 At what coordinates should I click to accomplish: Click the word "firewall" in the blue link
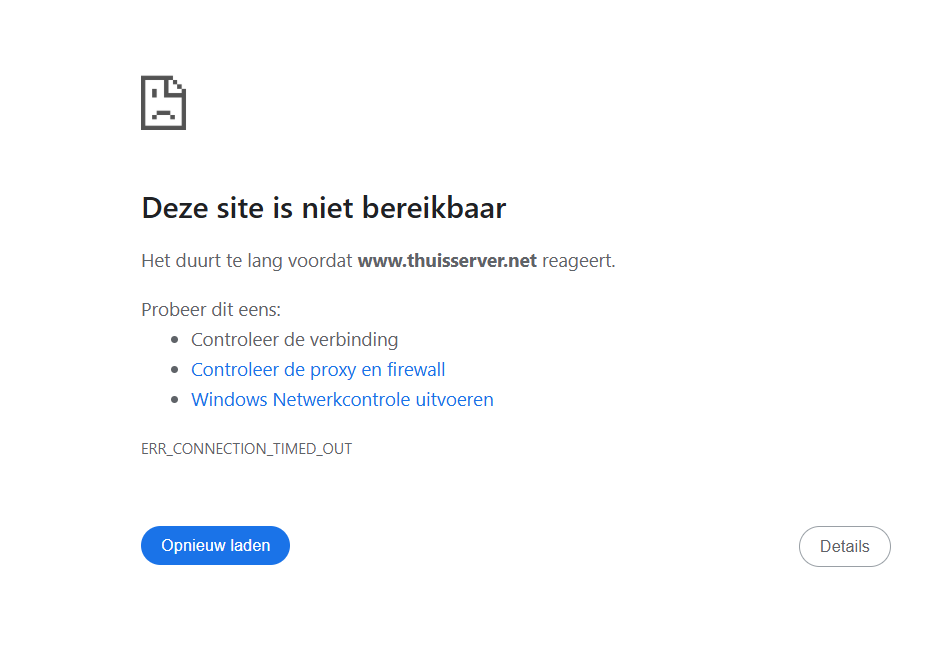click(x=416, y=370)
